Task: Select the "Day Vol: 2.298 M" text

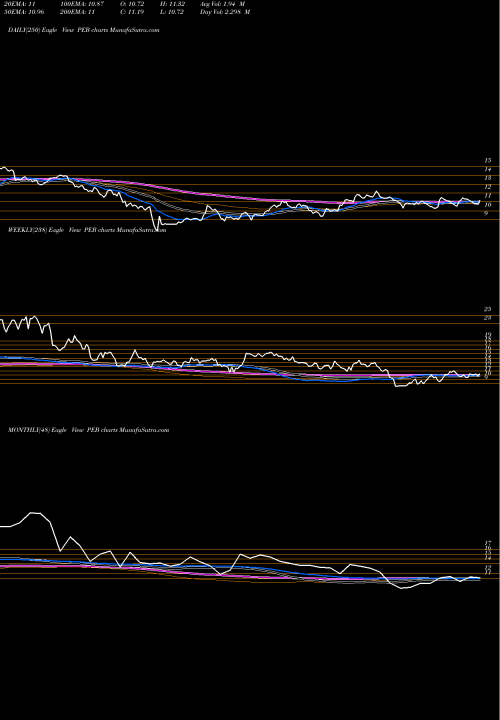Action: click(x=225, y=12)
